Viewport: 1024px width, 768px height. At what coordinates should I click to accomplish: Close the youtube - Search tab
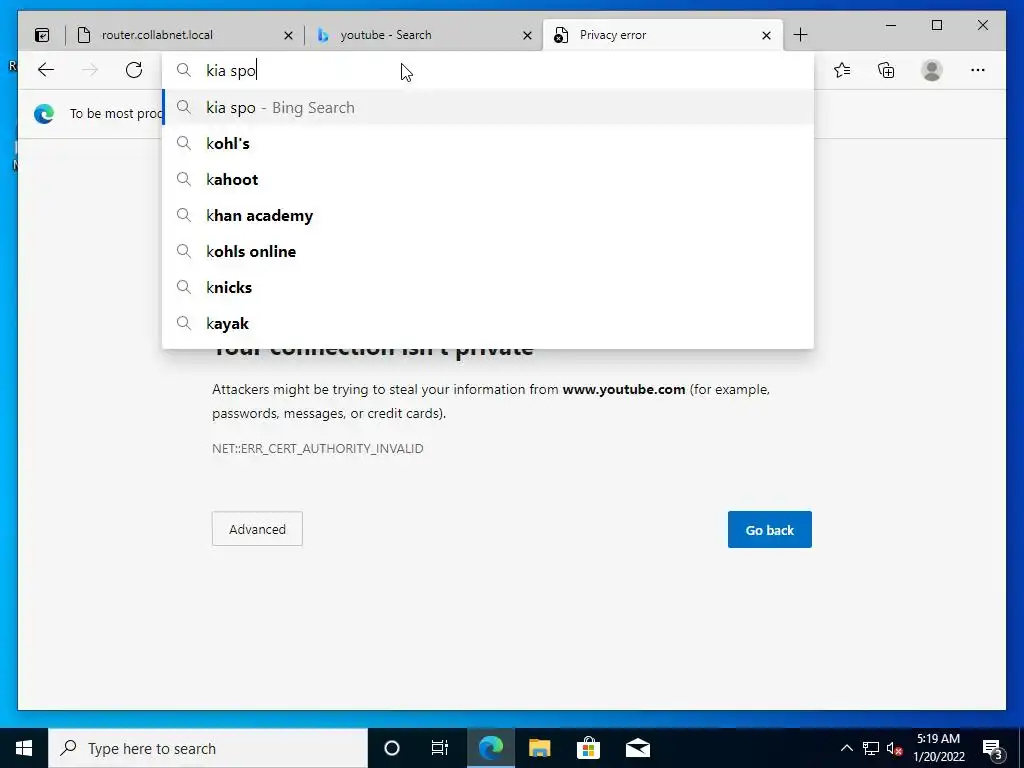coord(527,36)
